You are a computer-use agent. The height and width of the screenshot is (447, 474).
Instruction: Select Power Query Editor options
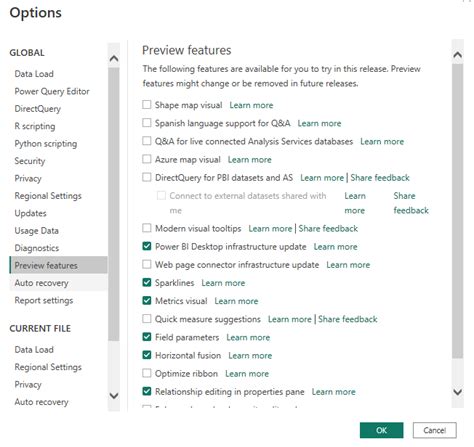click(52, 91)
